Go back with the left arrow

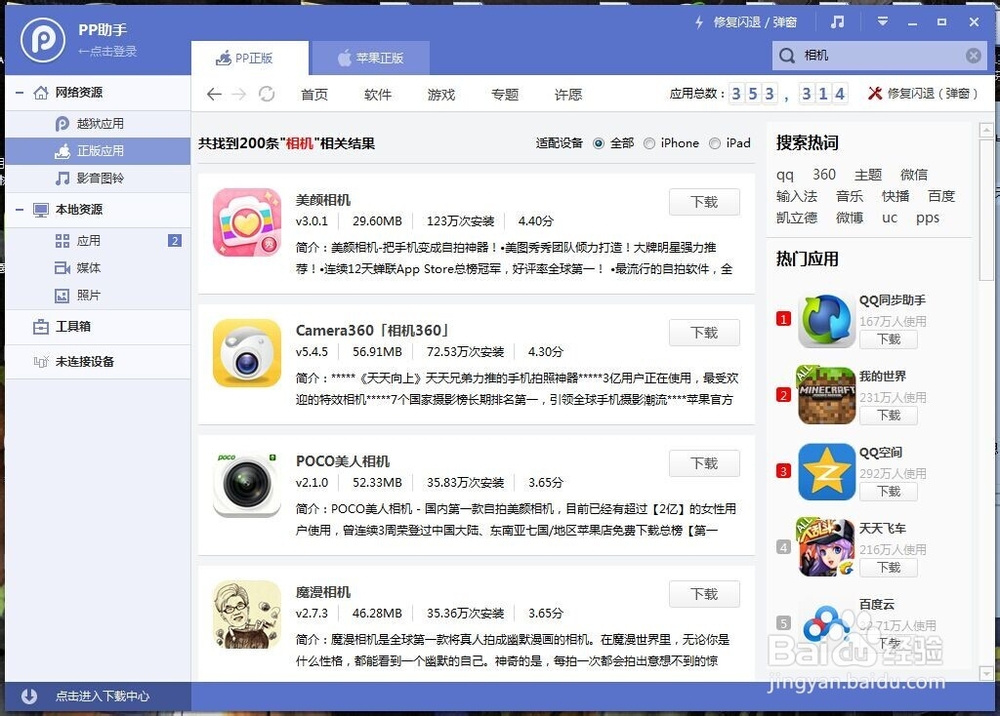point(214,94)
